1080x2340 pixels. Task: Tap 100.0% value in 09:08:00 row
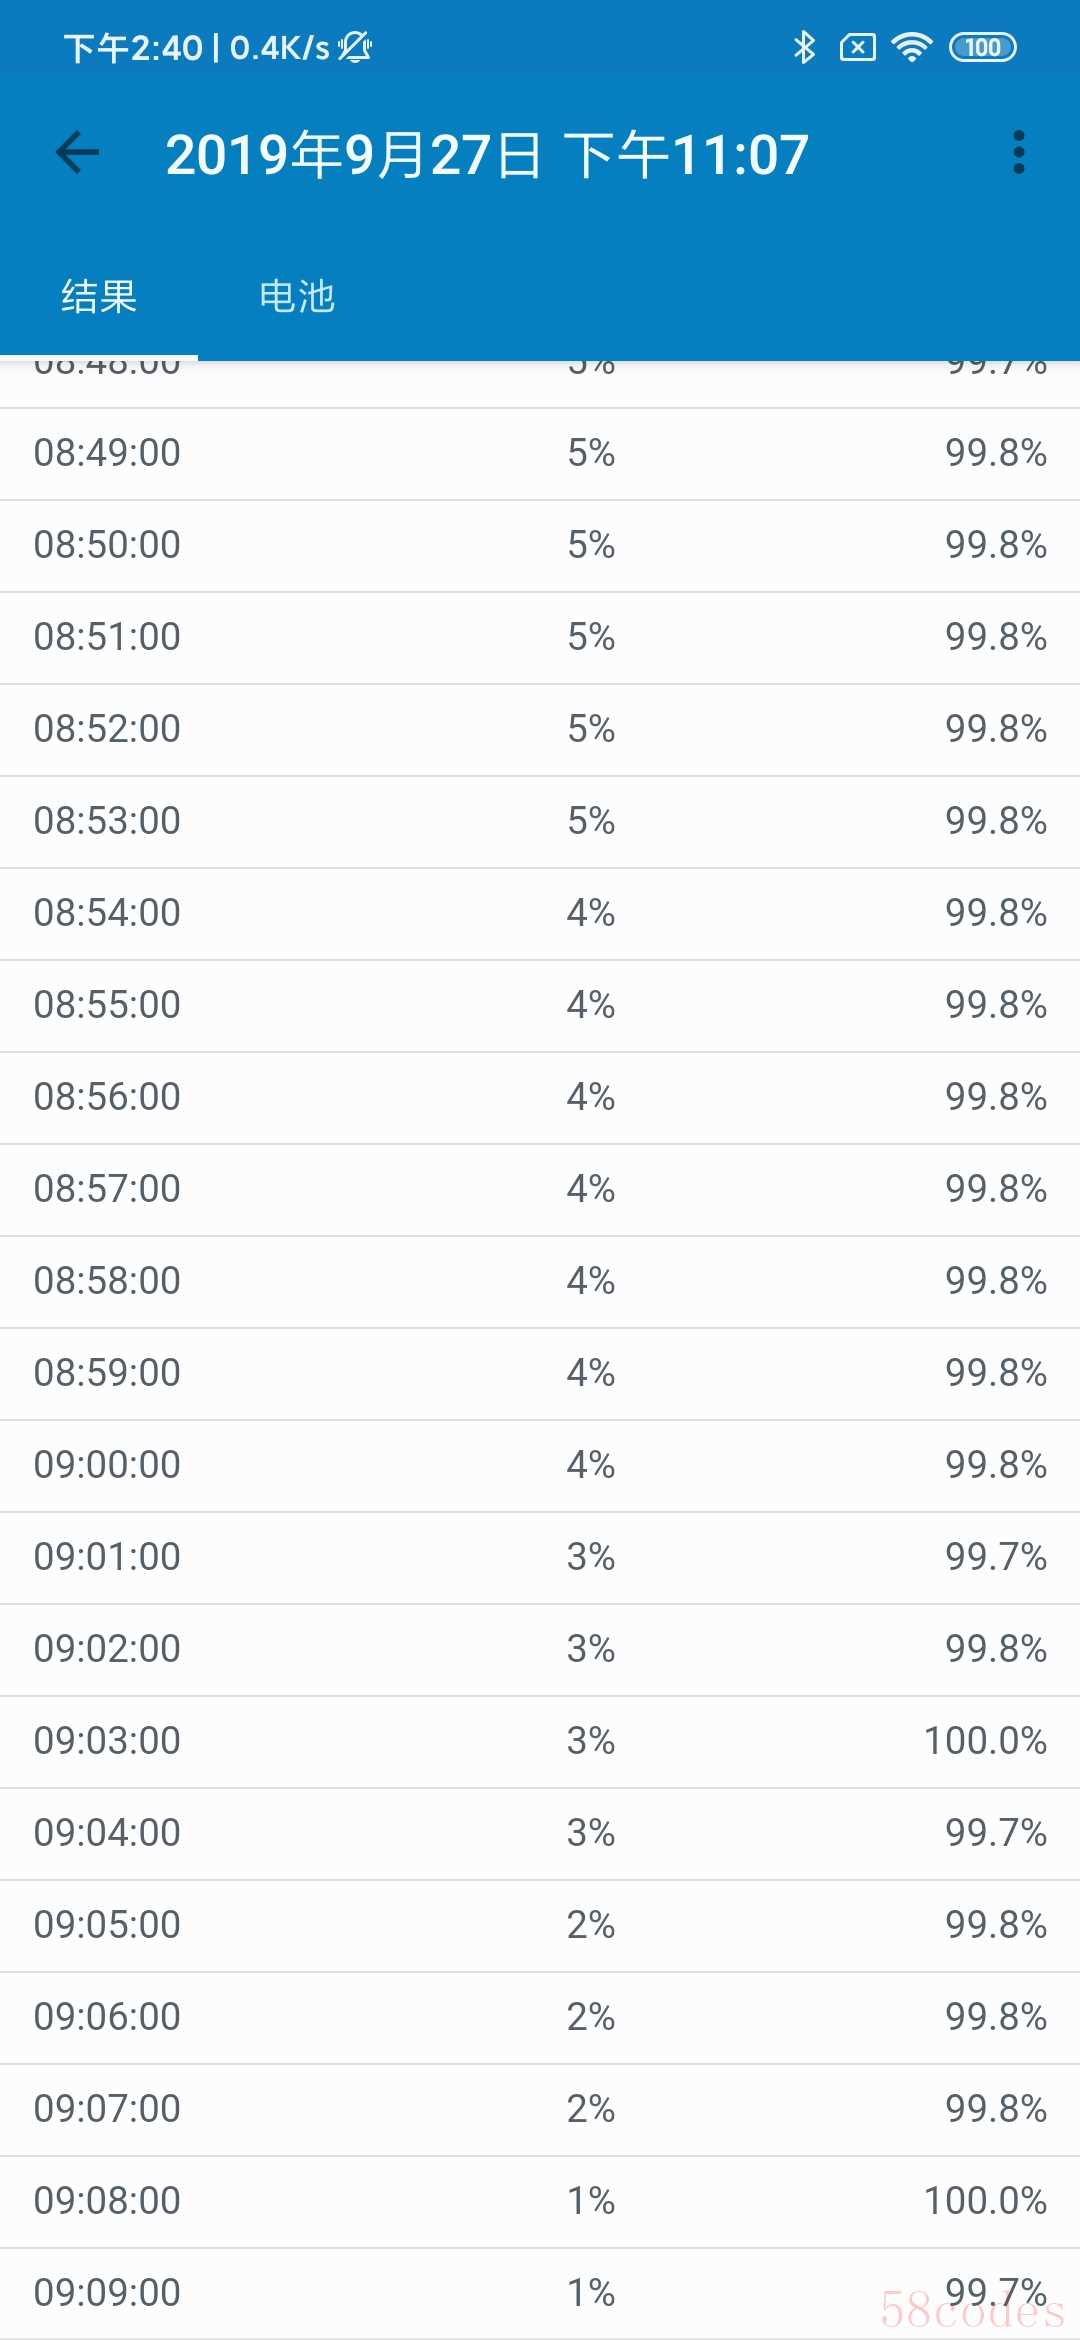(x=985, y=2201)
